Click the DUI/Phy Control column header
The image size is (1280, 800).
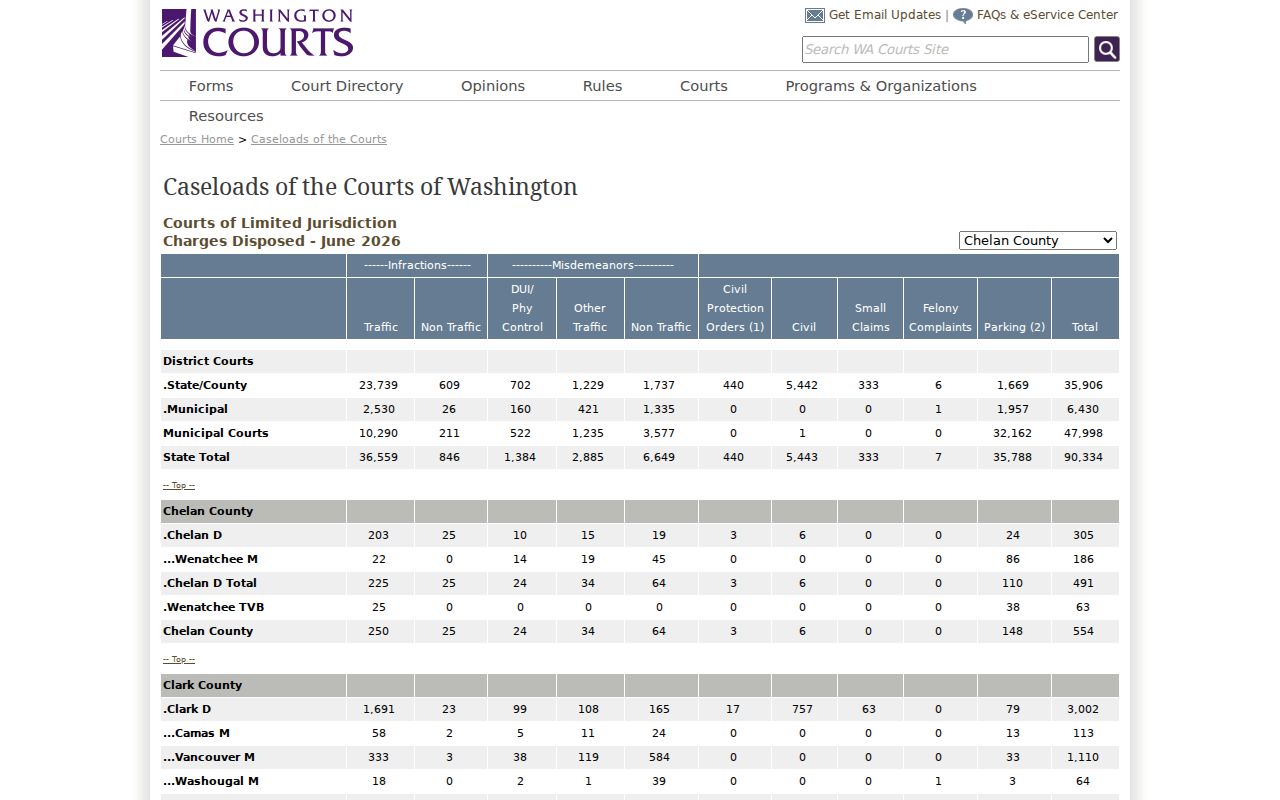522,308
